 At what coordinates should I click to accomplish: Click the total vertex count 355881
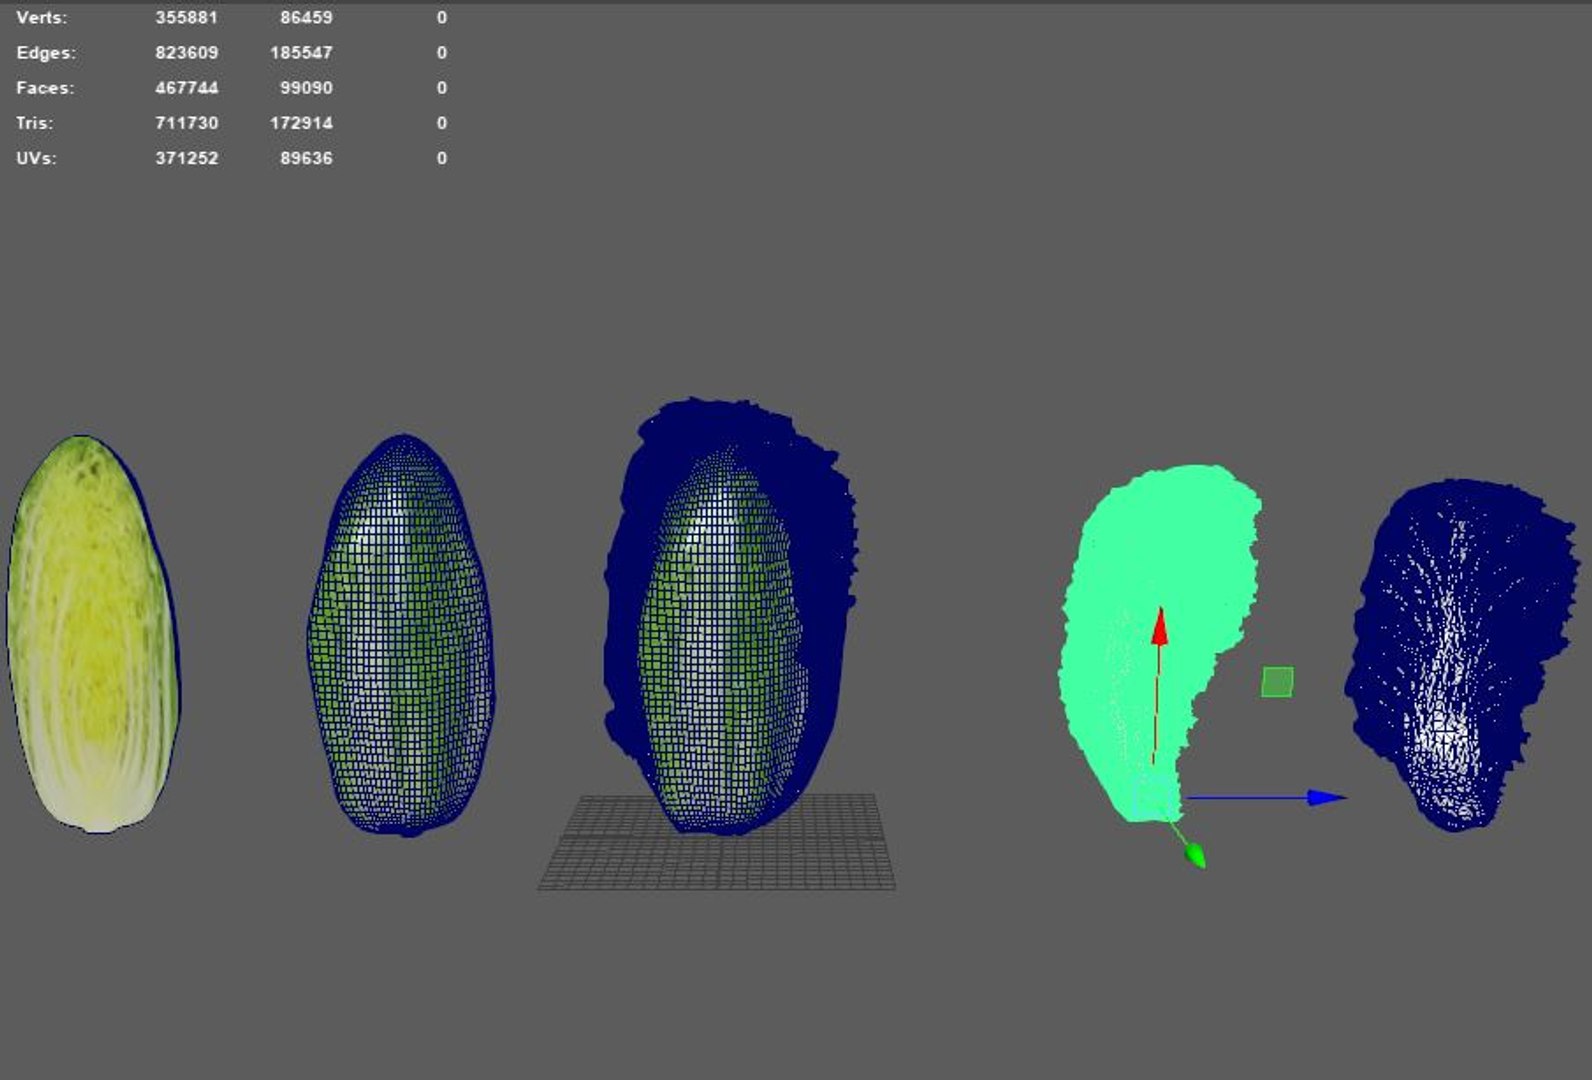pos(186,18)
